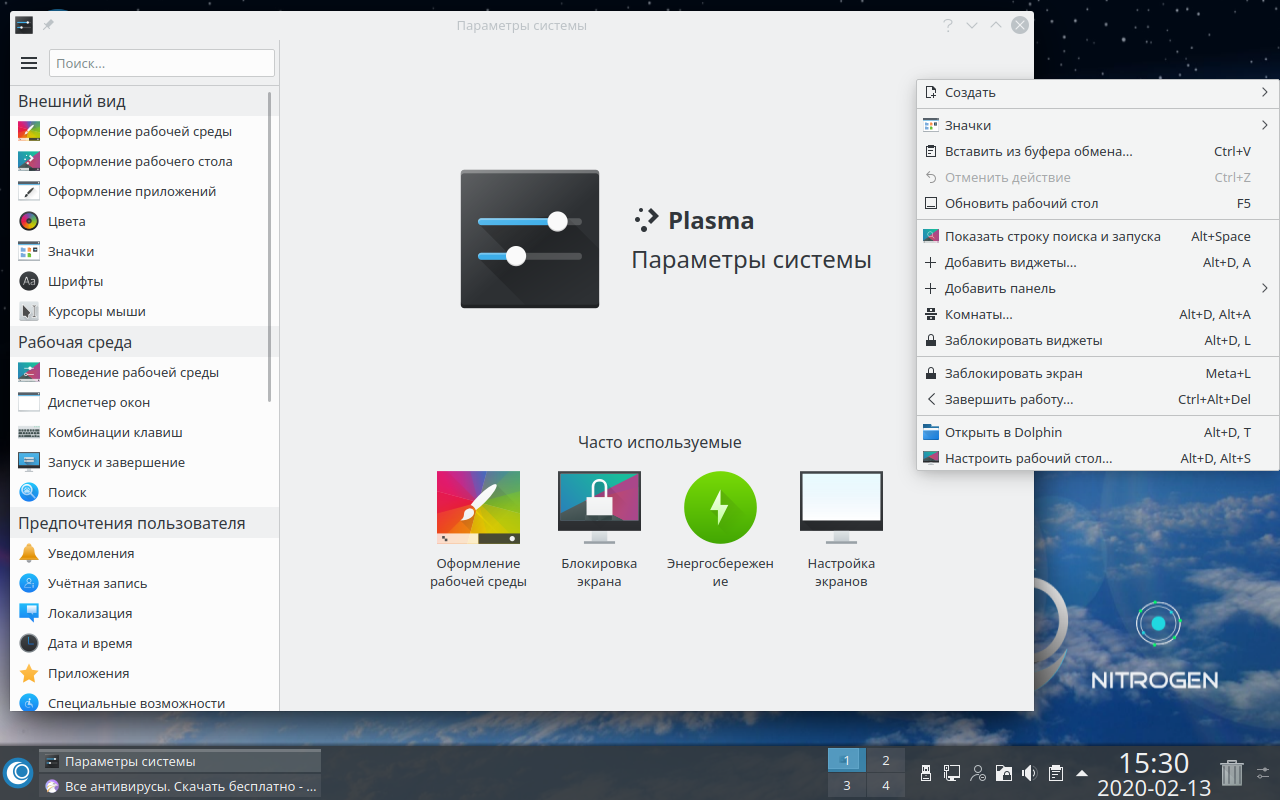
Task: Open panel settings icon at panel edge
Action: point(1263,773)
